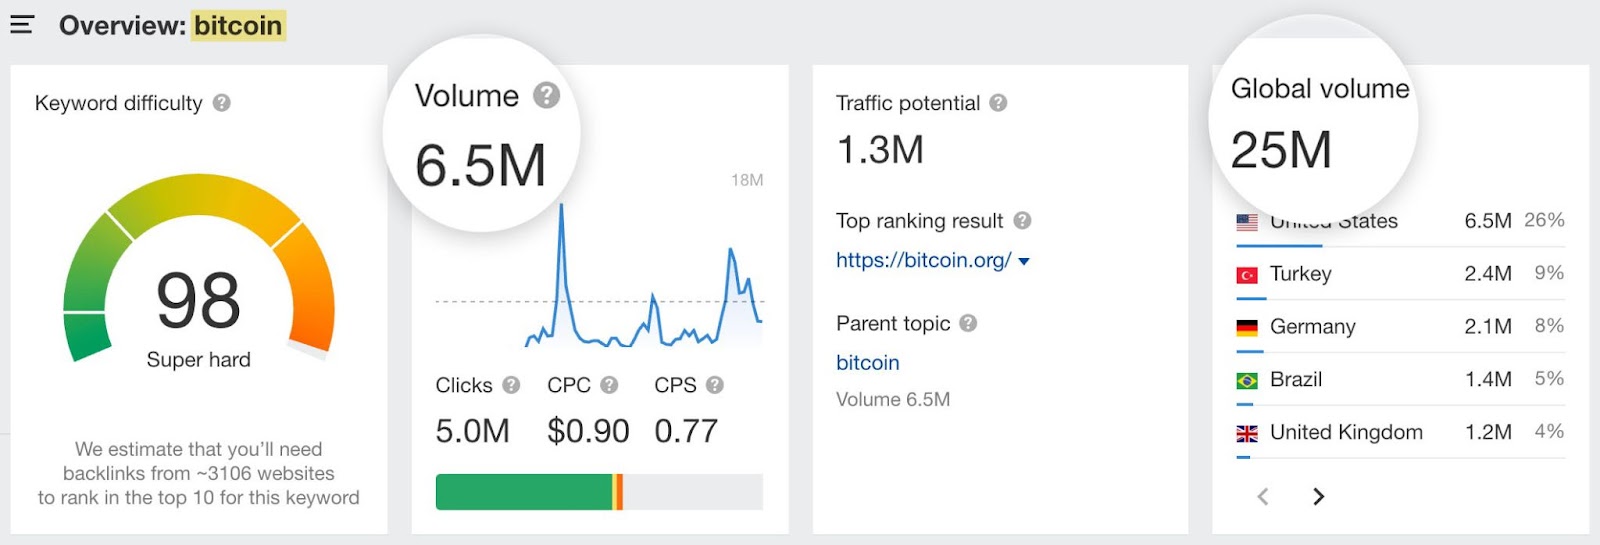
Task: Open Parent topic help tooltip
Action: 968,323
